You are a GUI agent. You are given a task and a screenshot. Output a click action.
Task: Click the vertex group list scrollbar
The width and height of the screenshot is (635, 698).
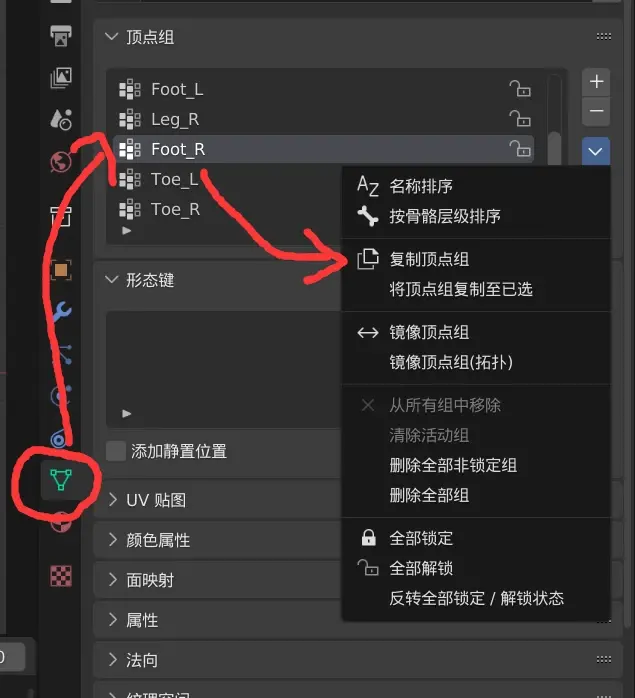tap(554, 149)
